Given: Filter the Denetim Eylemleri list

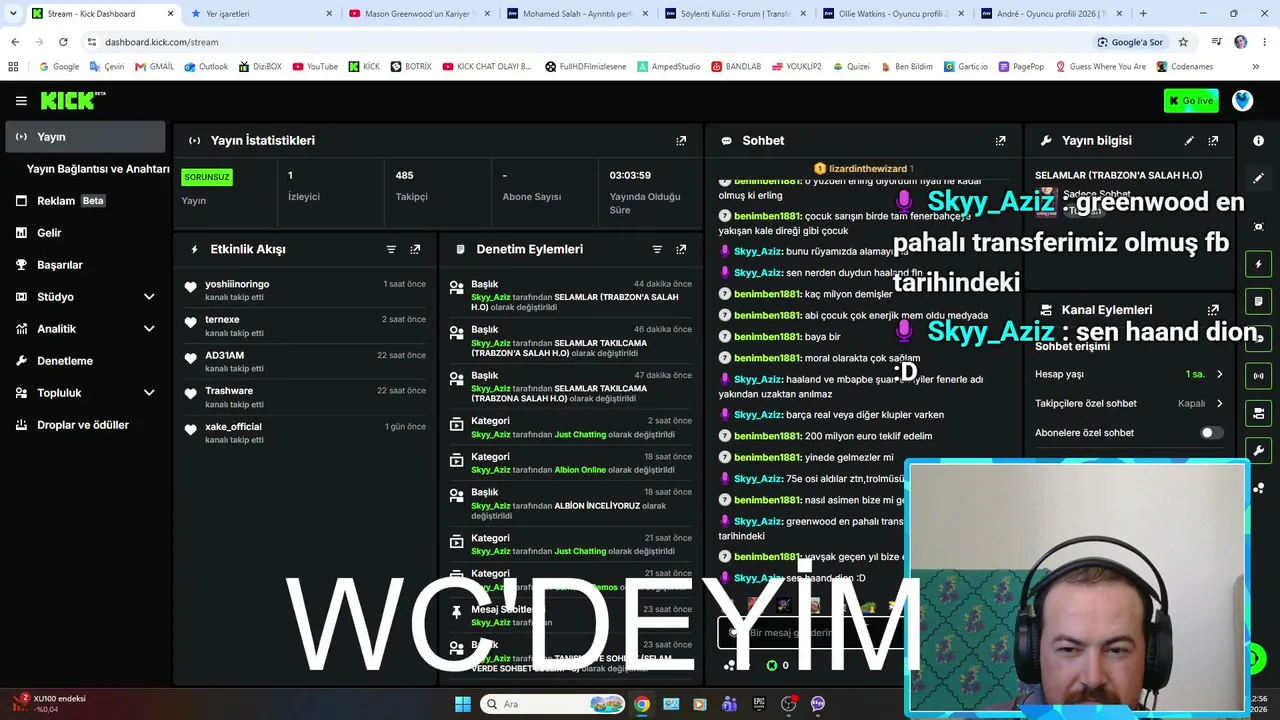Looking at the screenshot, I should click(657, 249).
